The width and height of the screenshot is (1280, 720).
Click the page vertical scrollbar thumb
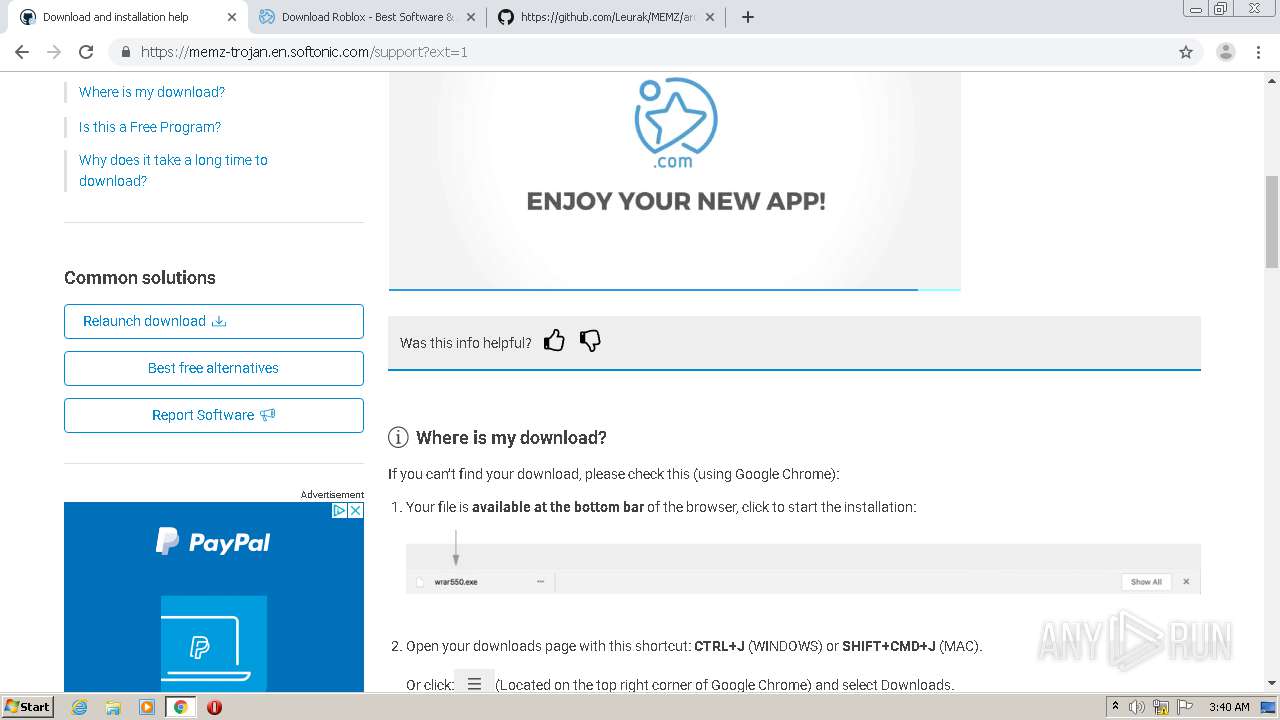1272,221
